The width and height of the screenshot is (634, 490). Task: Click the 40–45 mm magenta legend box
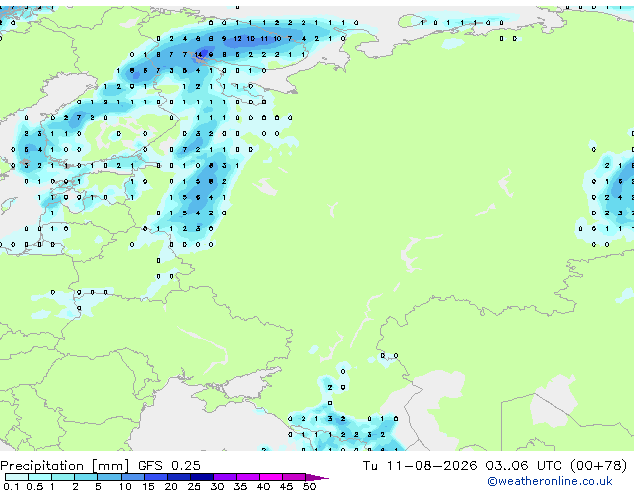pyautogui.click(x=271, y=477)
